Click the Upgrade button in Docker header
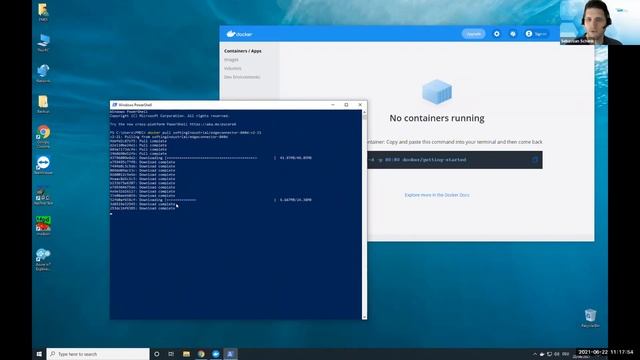 (x=473, y=34)
